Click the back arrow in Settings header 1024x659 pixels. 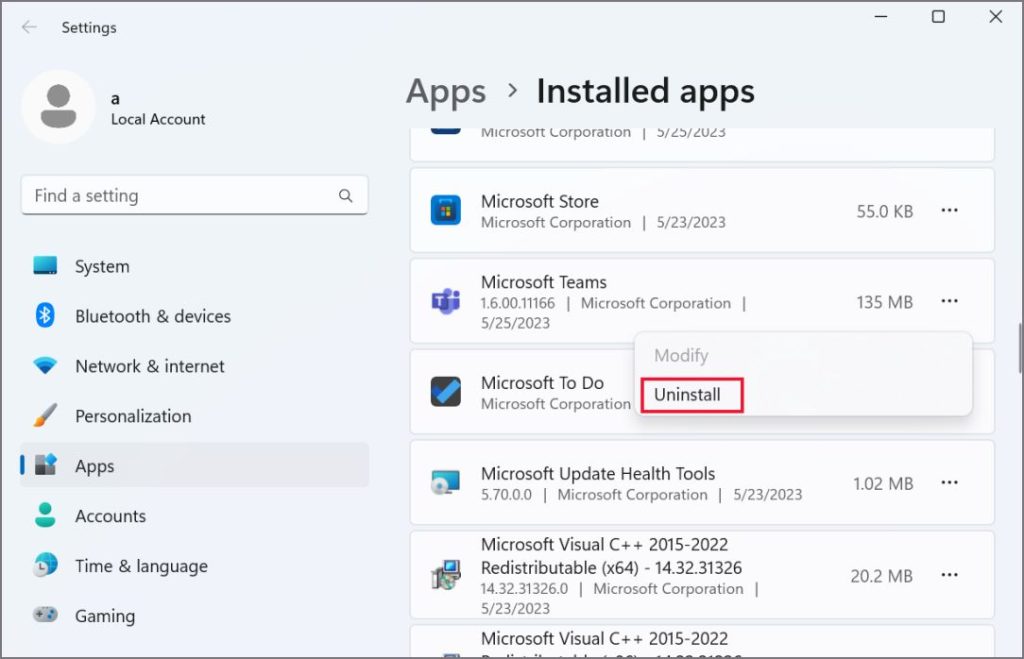(29, 27)
